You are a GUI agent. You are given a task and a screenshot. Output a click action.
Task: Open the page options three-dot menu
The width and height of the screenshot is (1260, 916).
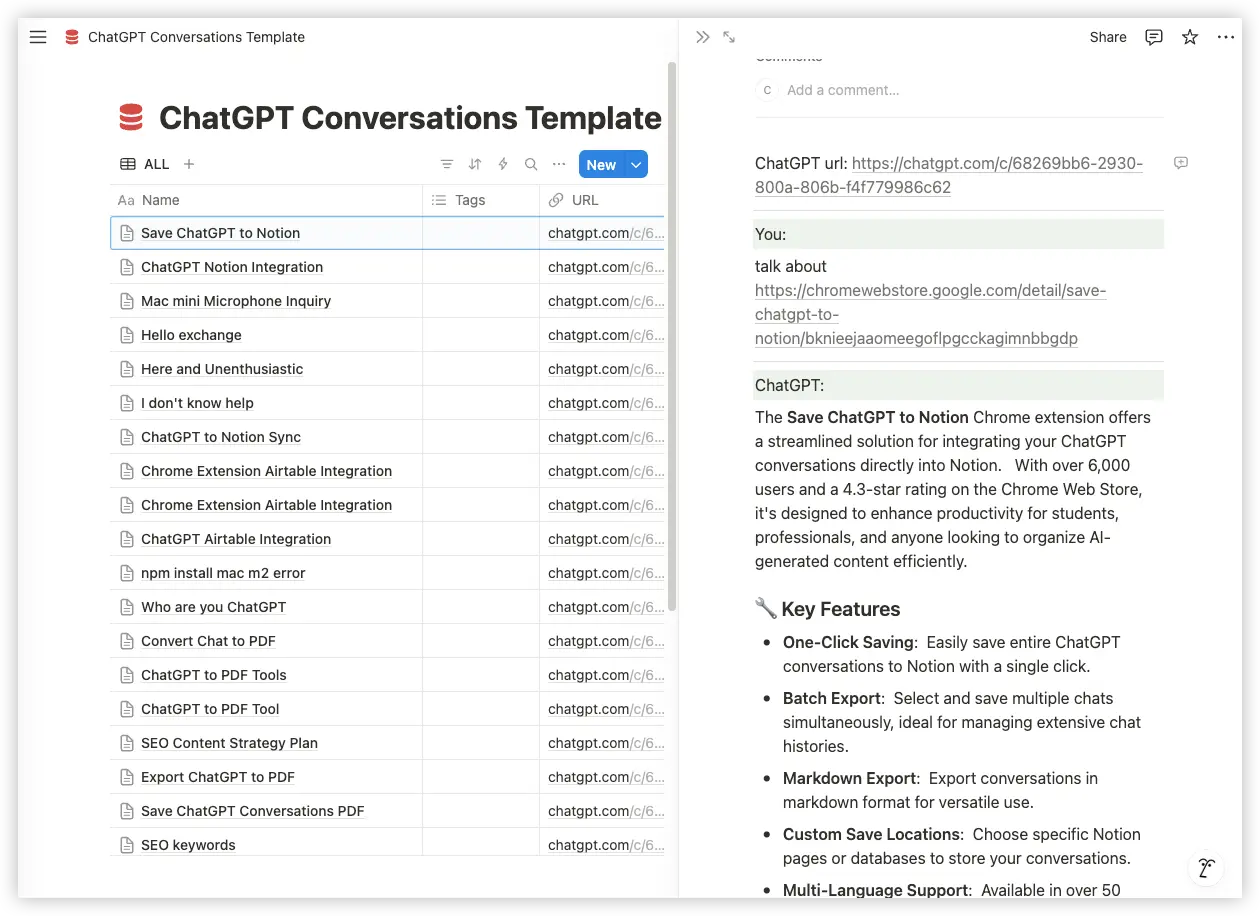coord(1226,37)
